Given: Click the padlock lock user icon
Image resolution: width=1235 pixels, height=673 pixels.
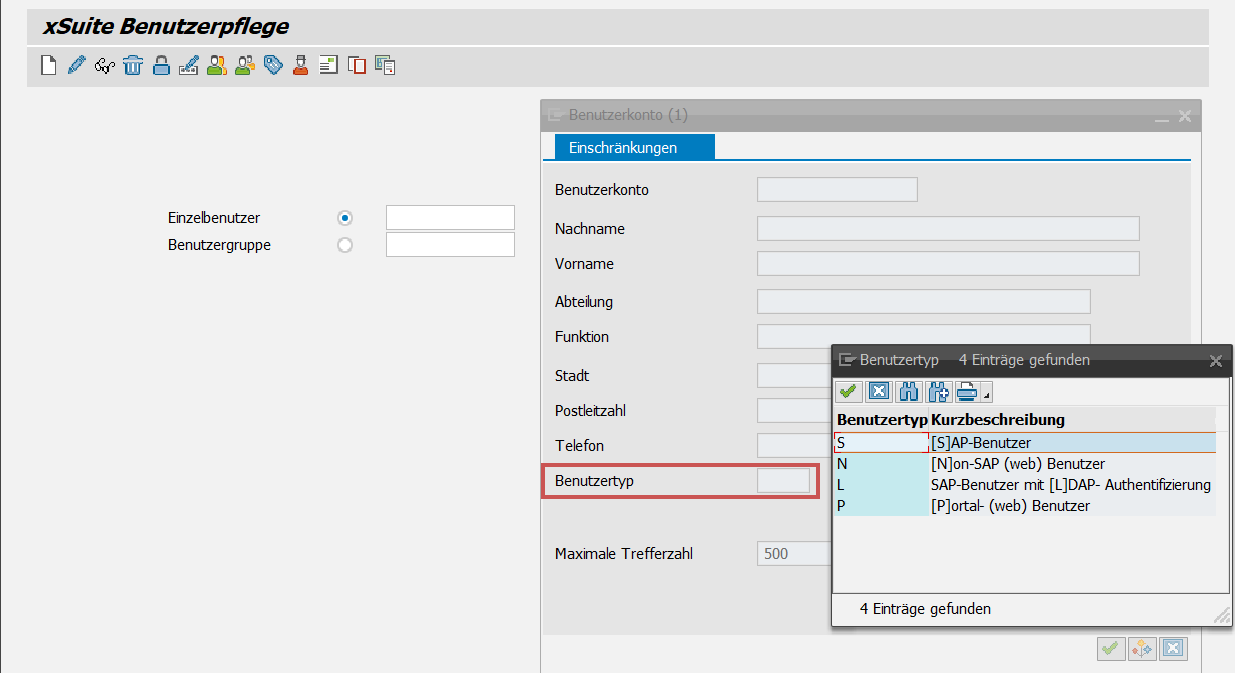Looking at the screenshot, I should pyautogui.click(x=160, y=66).
